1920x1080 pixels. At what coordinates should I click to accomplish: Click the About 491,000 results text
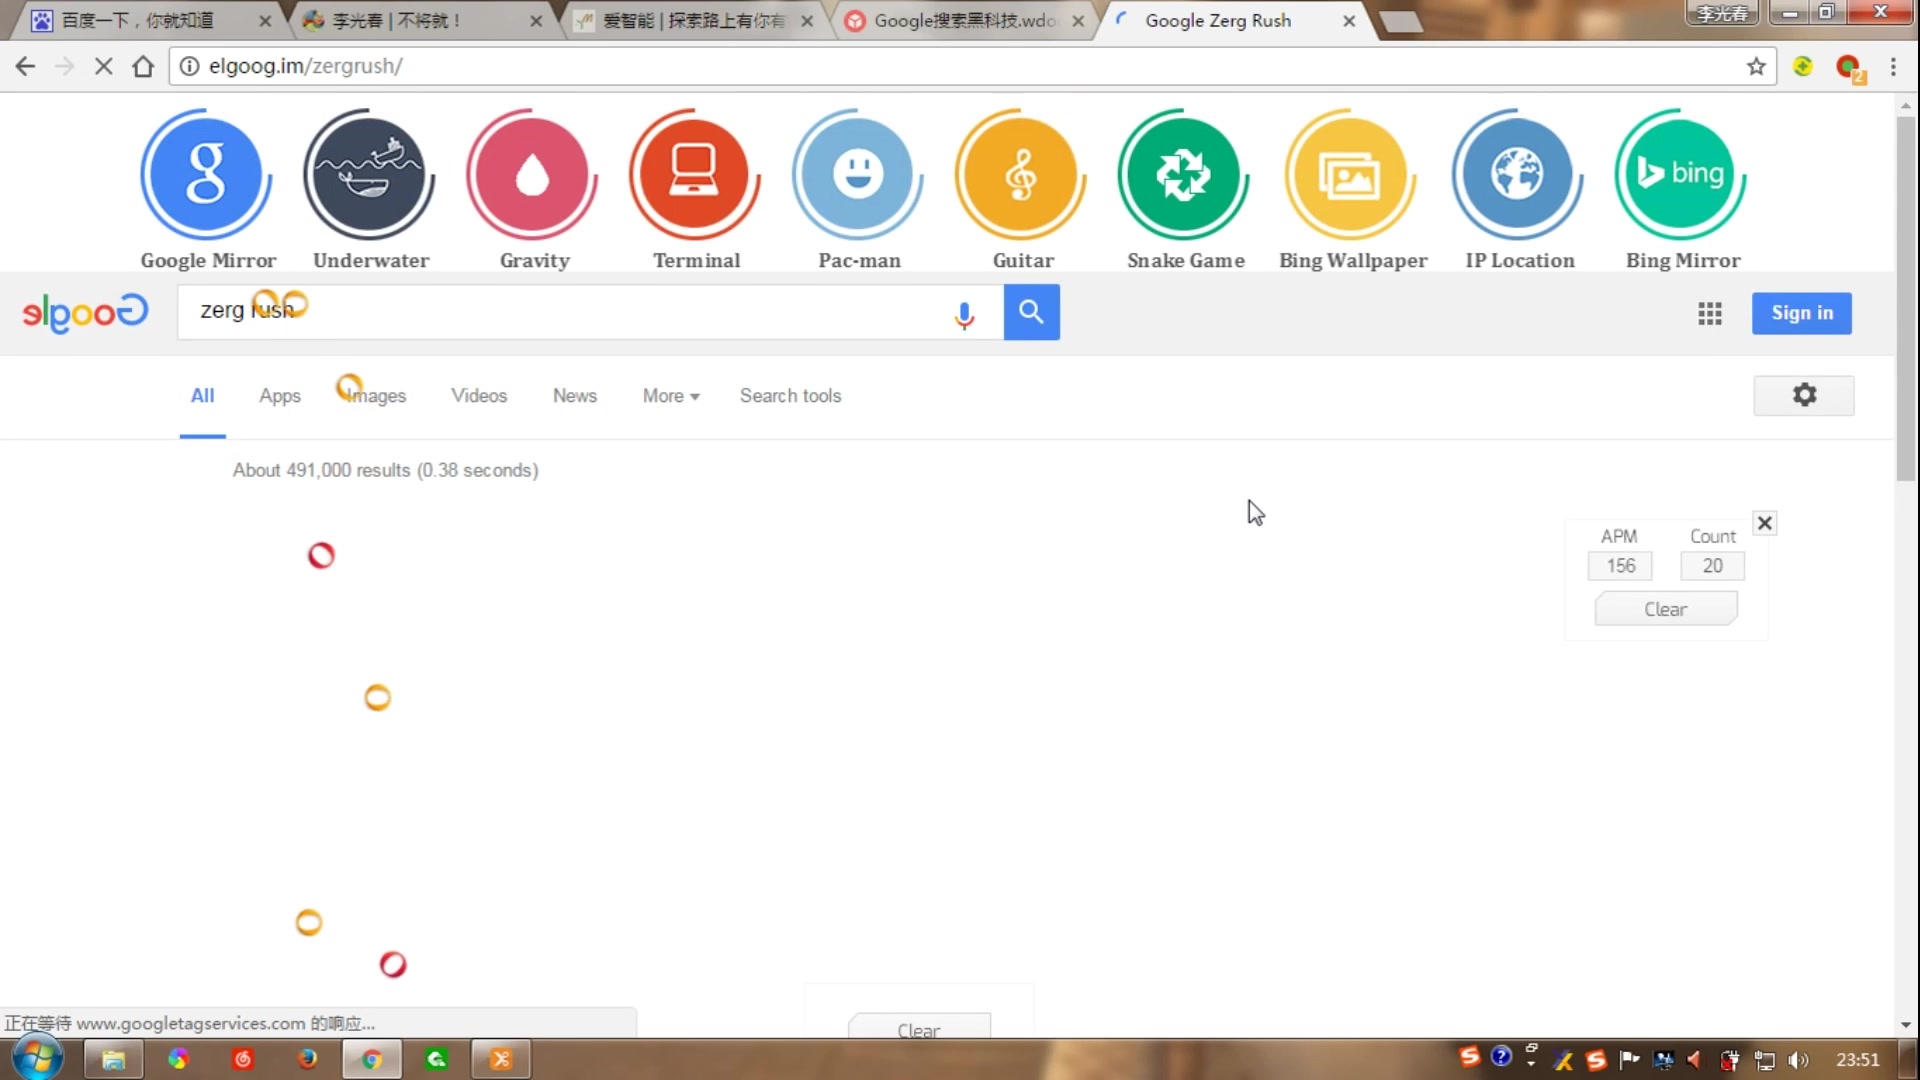click(x=385, y=470)
